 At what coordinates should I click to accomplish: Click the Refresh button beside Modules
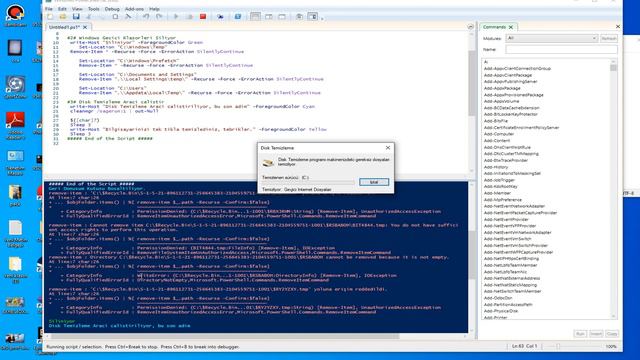(x=609, y=38)
